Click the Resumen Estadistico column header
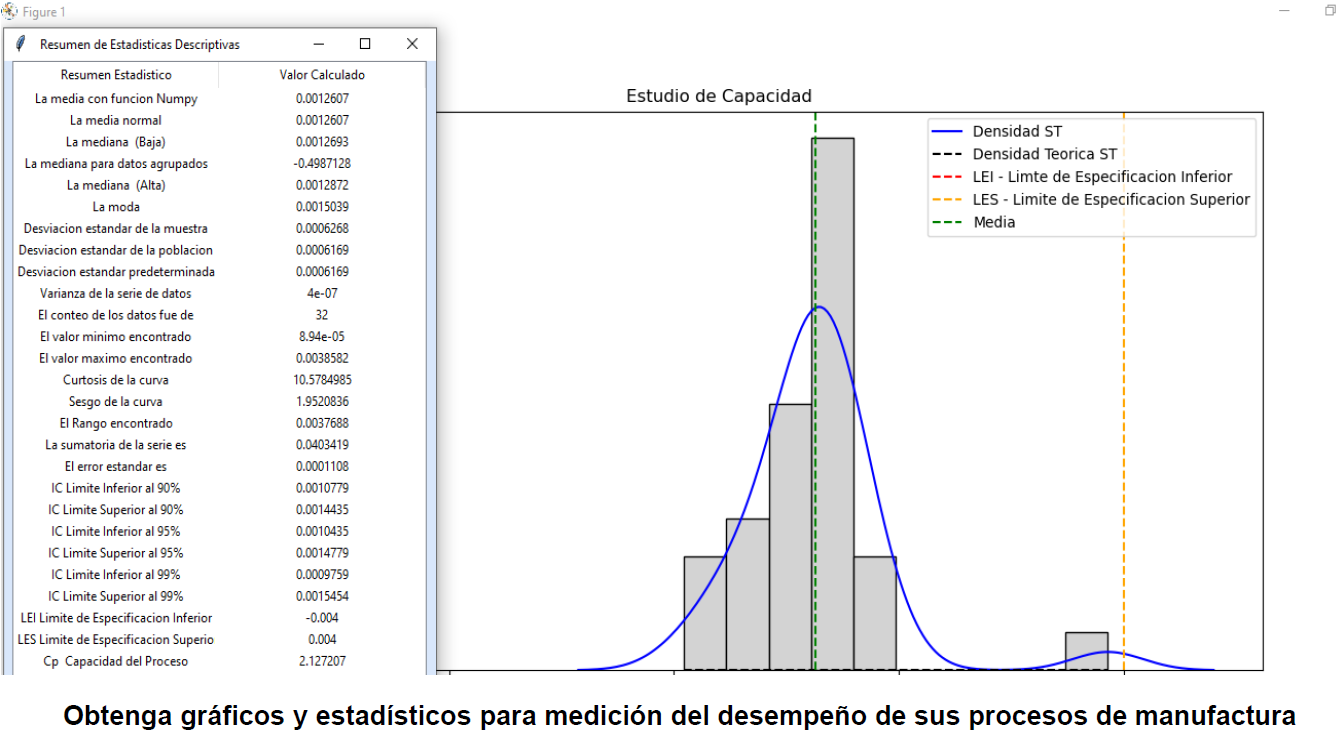 [x=116, y=75]
